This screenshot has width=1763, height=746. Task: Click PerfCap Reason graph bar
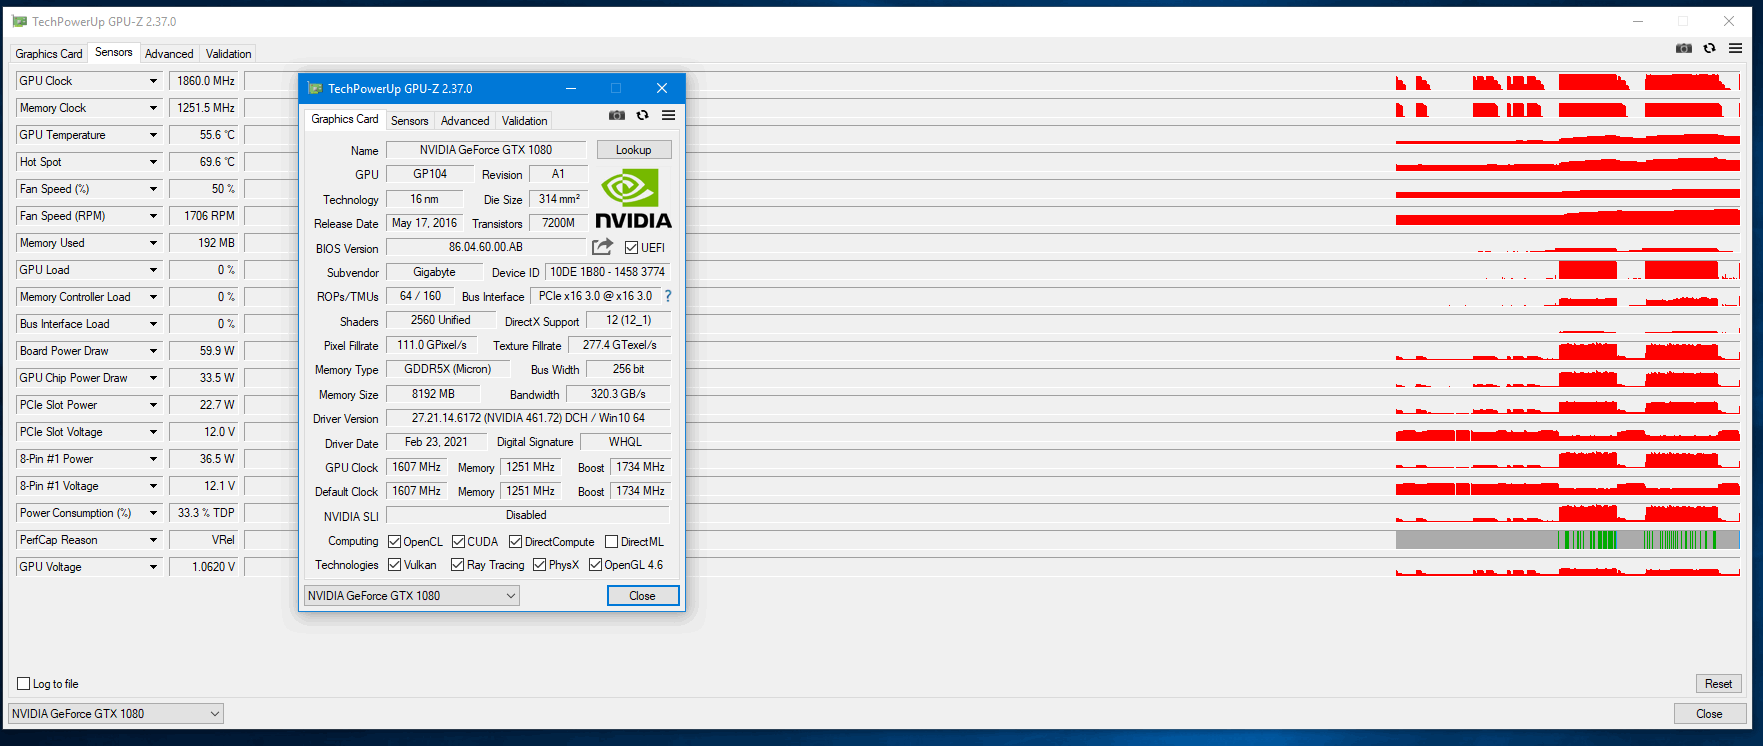pyautogui.click(x=1567, y=540)
